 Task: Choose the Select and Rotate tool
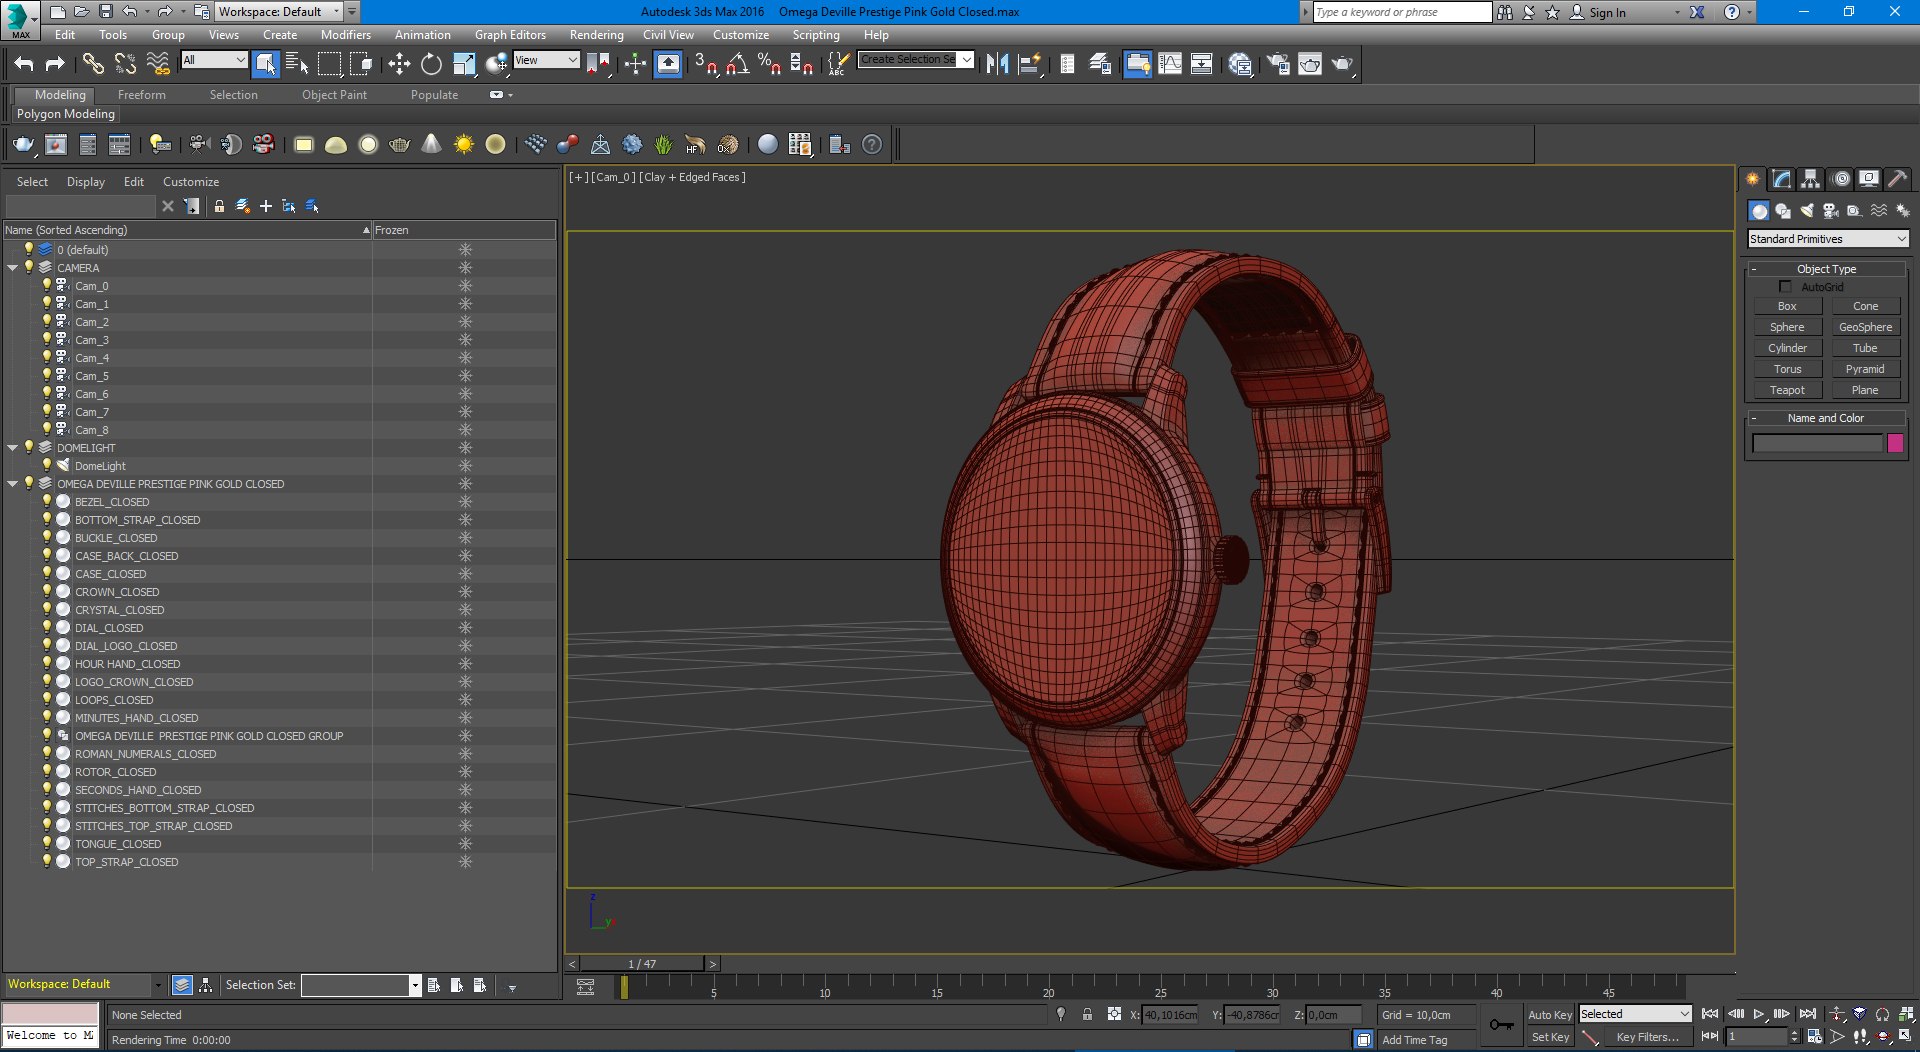[x=431, y=64]
